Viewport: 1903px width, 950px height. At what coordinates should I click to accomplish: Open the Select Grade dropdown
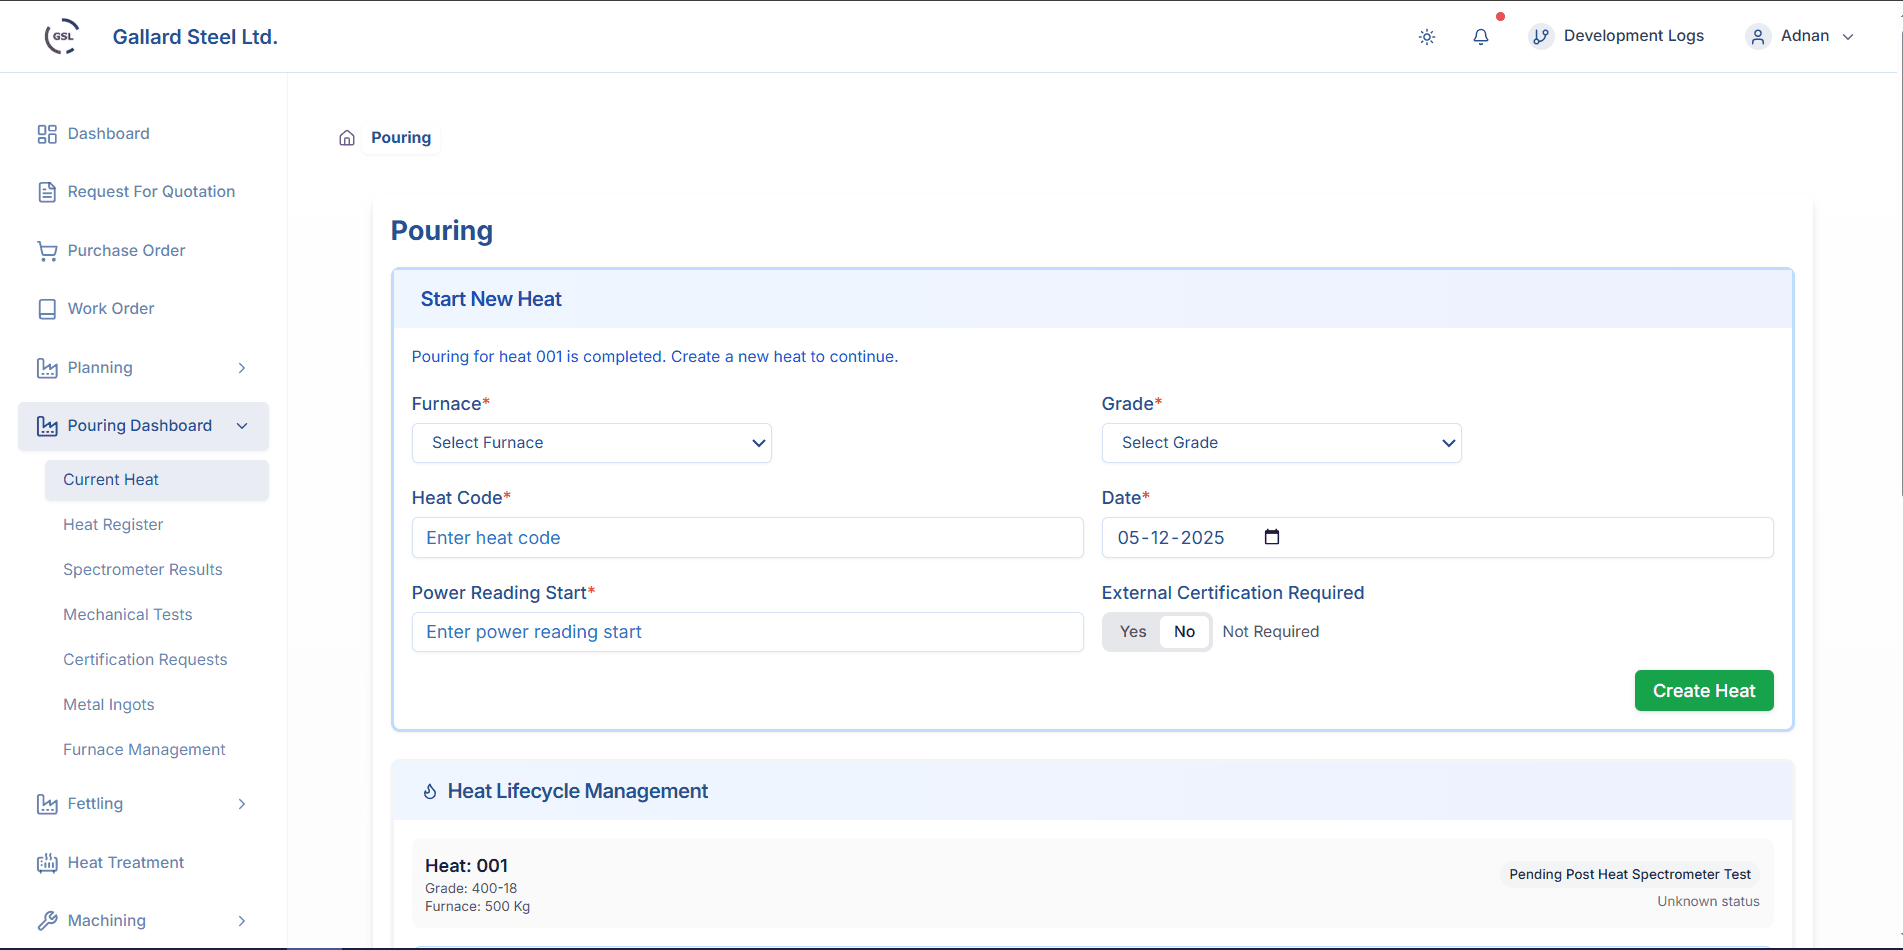coord(1281,442)
